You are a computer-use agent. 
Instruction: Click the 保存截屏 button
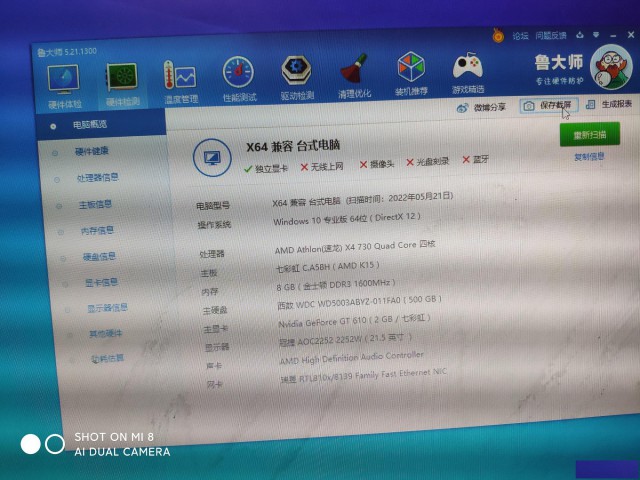[549, 105]
